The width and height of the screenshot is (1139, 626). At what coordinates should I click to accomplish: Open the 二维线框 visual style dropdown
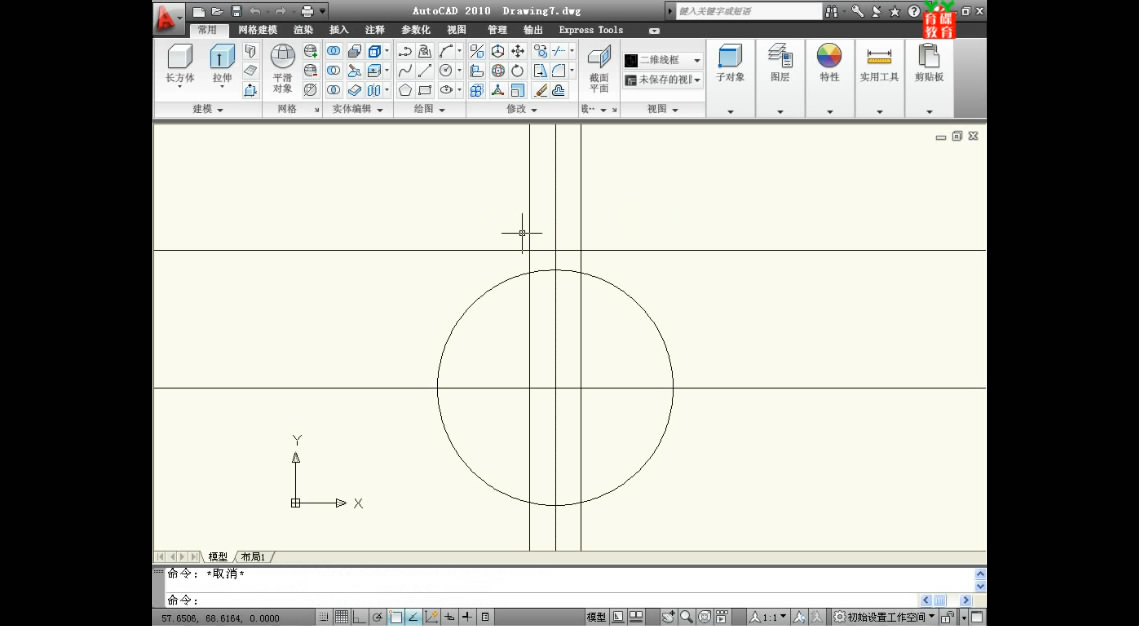[x=663, y=60]
